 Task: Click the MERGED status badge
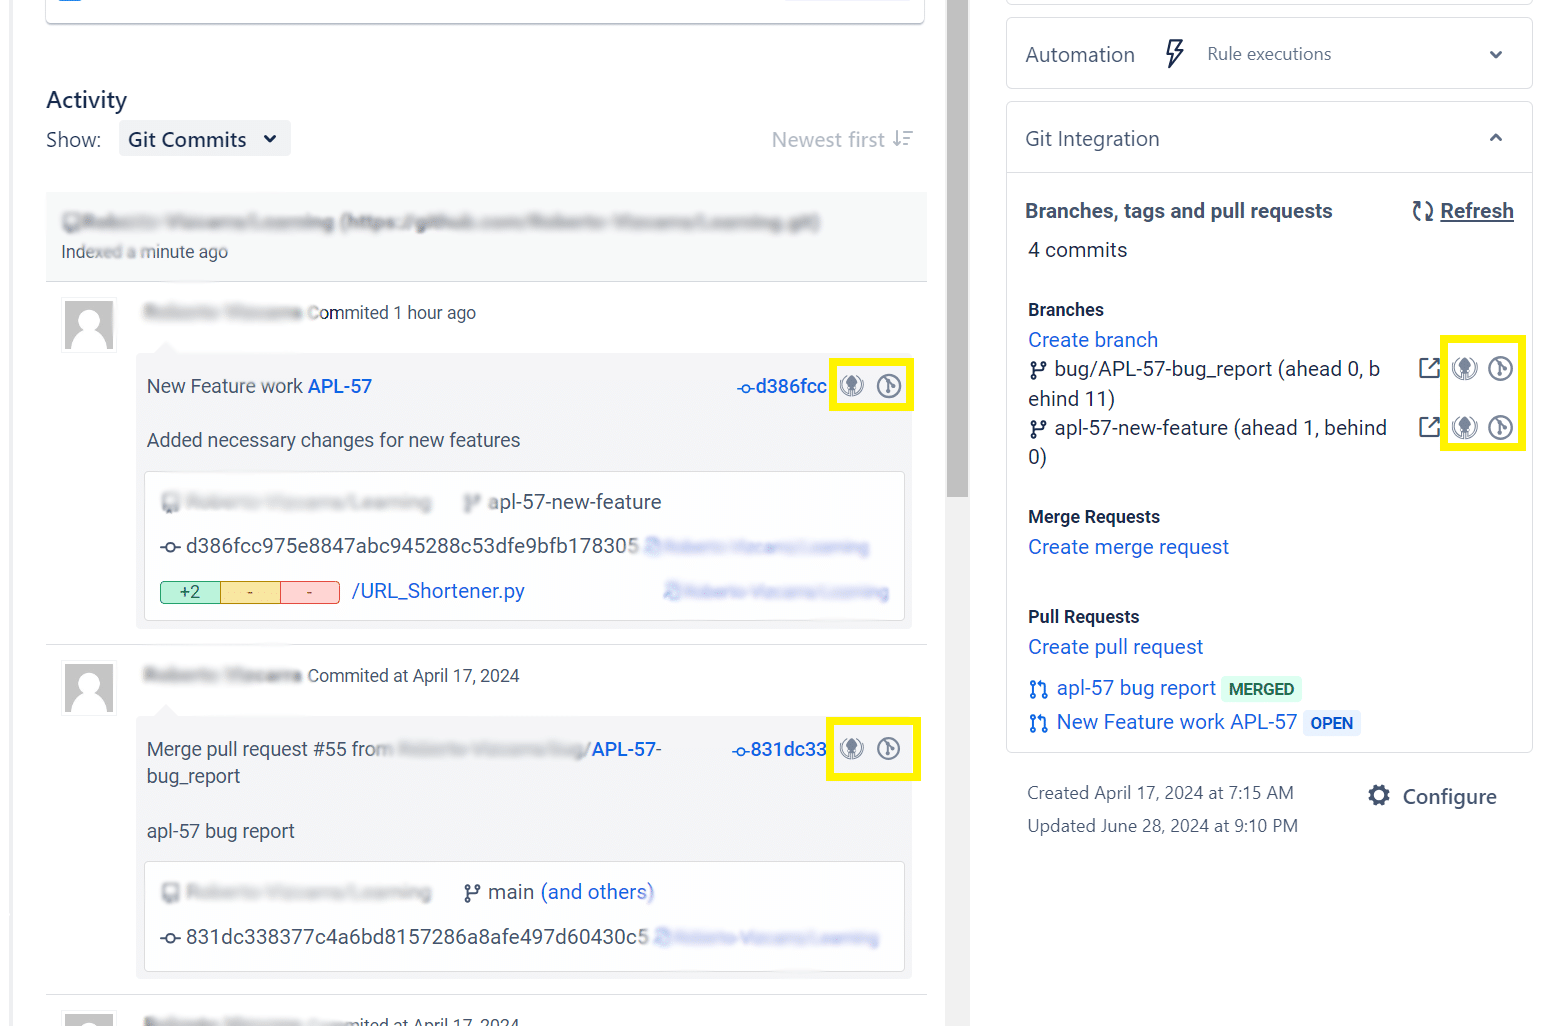(x=1261, y=689)
